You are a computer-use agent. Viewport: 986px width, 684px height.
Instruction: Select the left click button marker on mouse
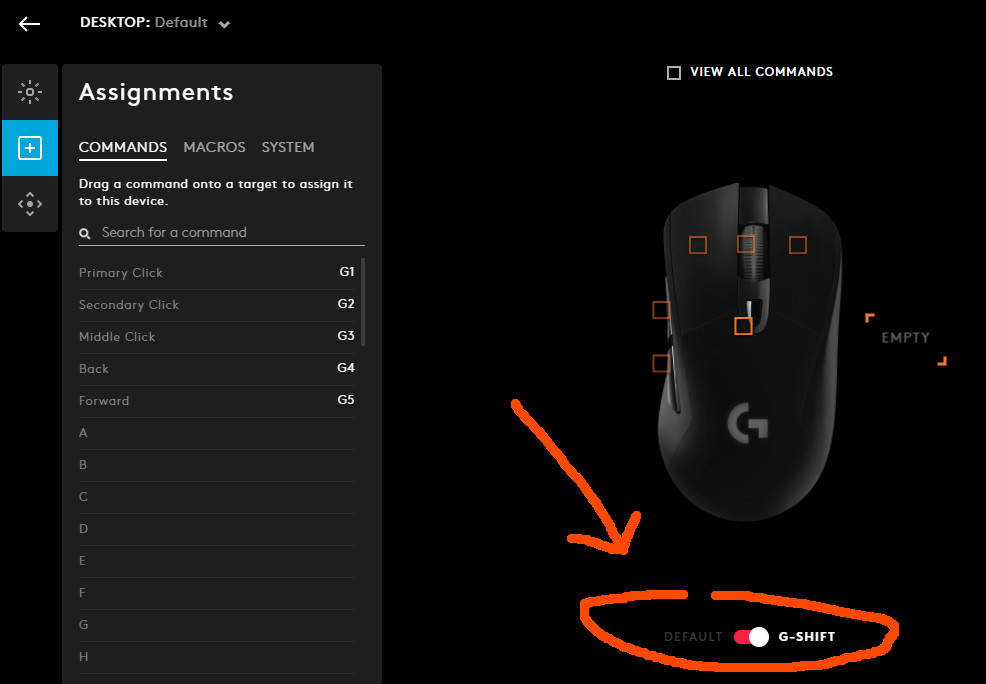pyautogui.click(x=698, y=244)
